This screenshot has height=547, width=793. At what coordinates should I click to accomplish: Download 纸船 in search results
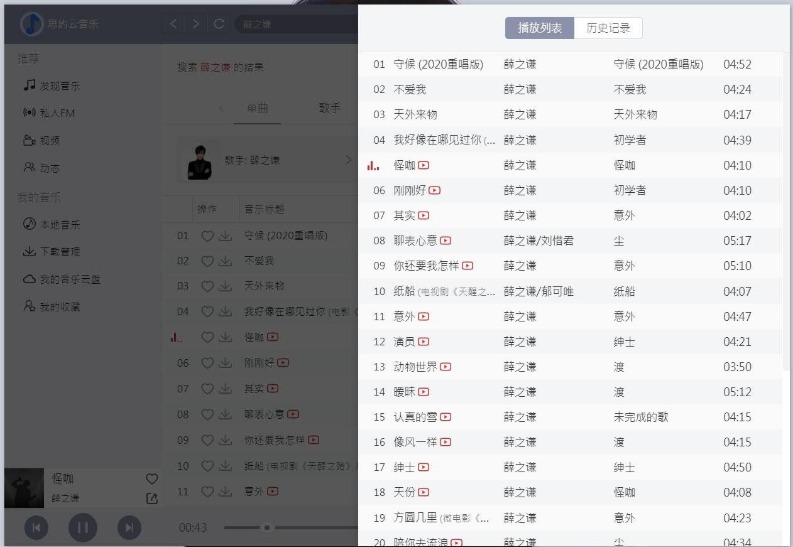(226, 466)
